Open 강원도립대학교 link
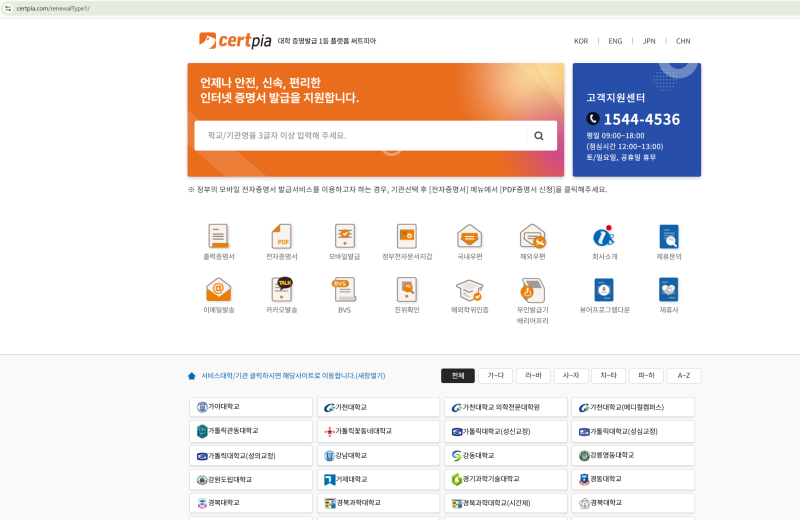 (251, 480)
